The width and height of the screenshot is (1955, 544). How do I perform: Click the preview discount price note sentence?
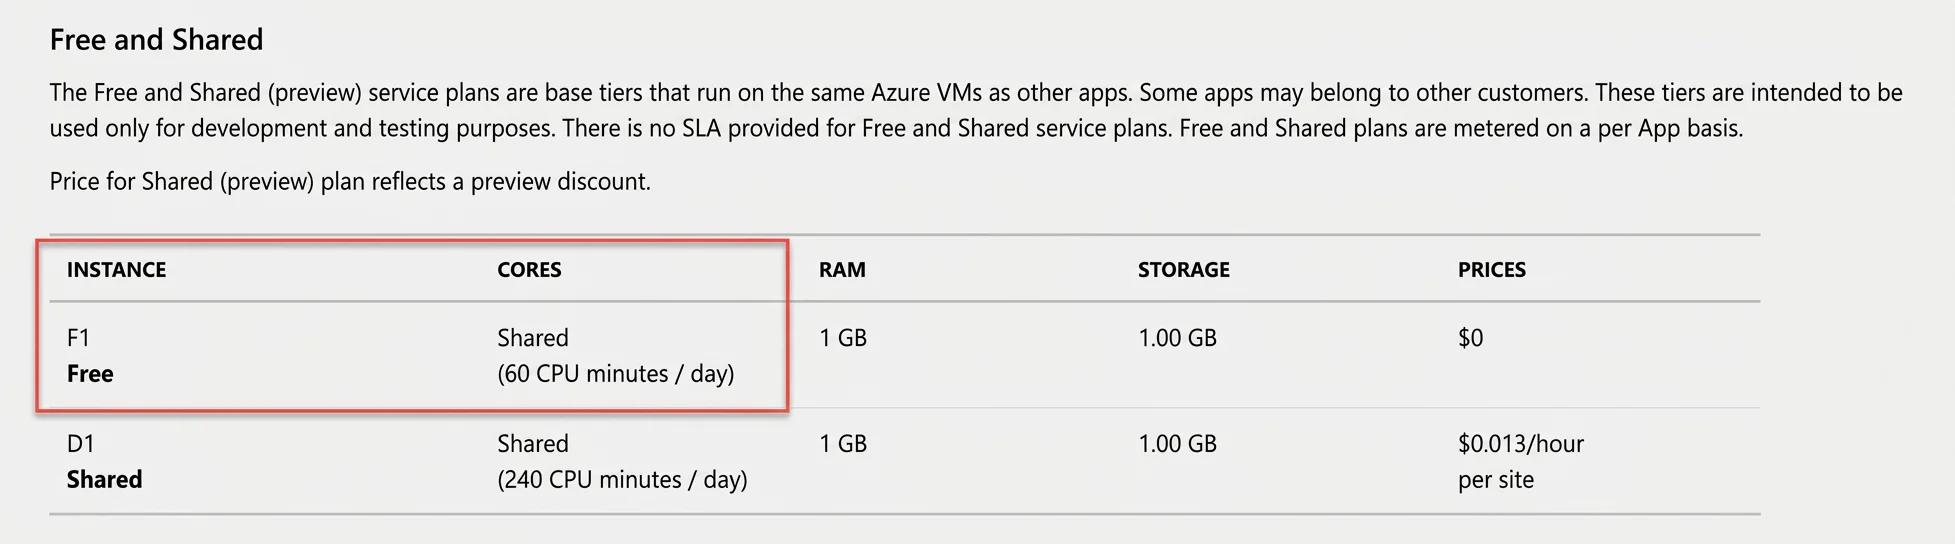[x=350, y=182]
